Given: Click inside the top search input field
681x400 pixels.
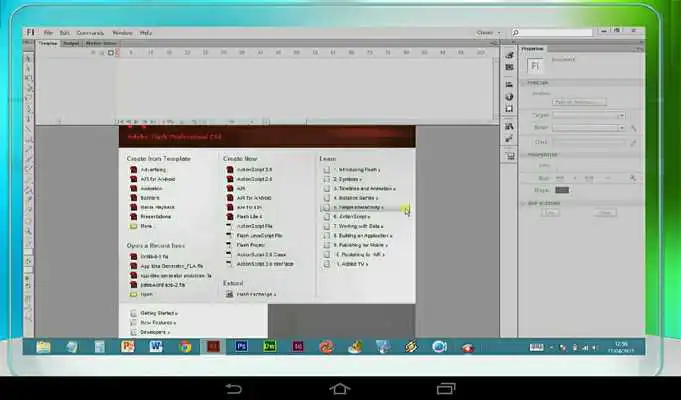Looking at the screenshot, I should [x=556, y=33].
